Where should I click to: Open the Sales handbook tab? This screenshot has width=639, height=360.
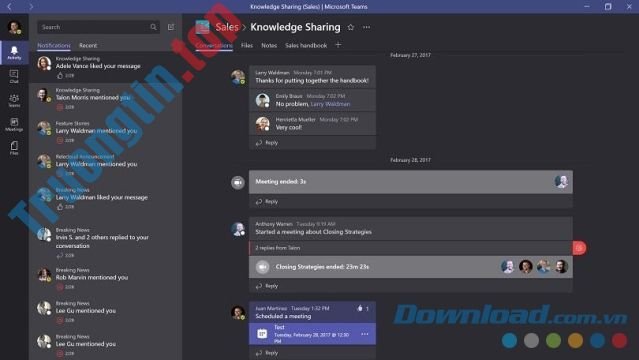tap(306, 45)
